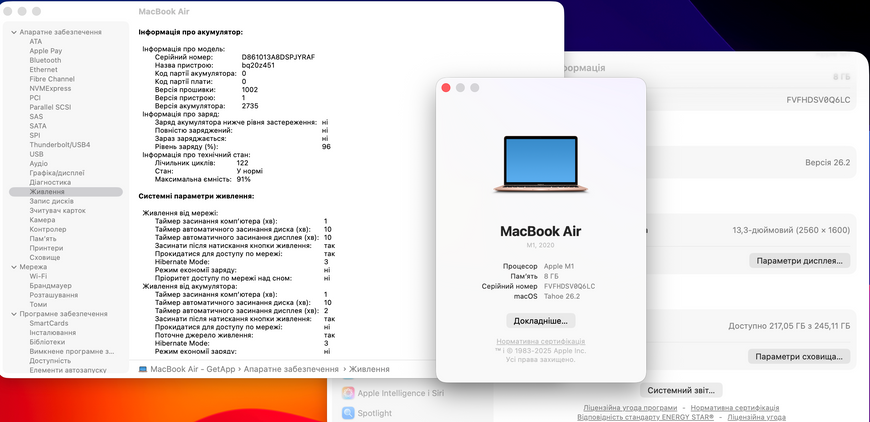Select Пам'ять in the system report sidebar
Screen dimensions: 870x422
43,239
